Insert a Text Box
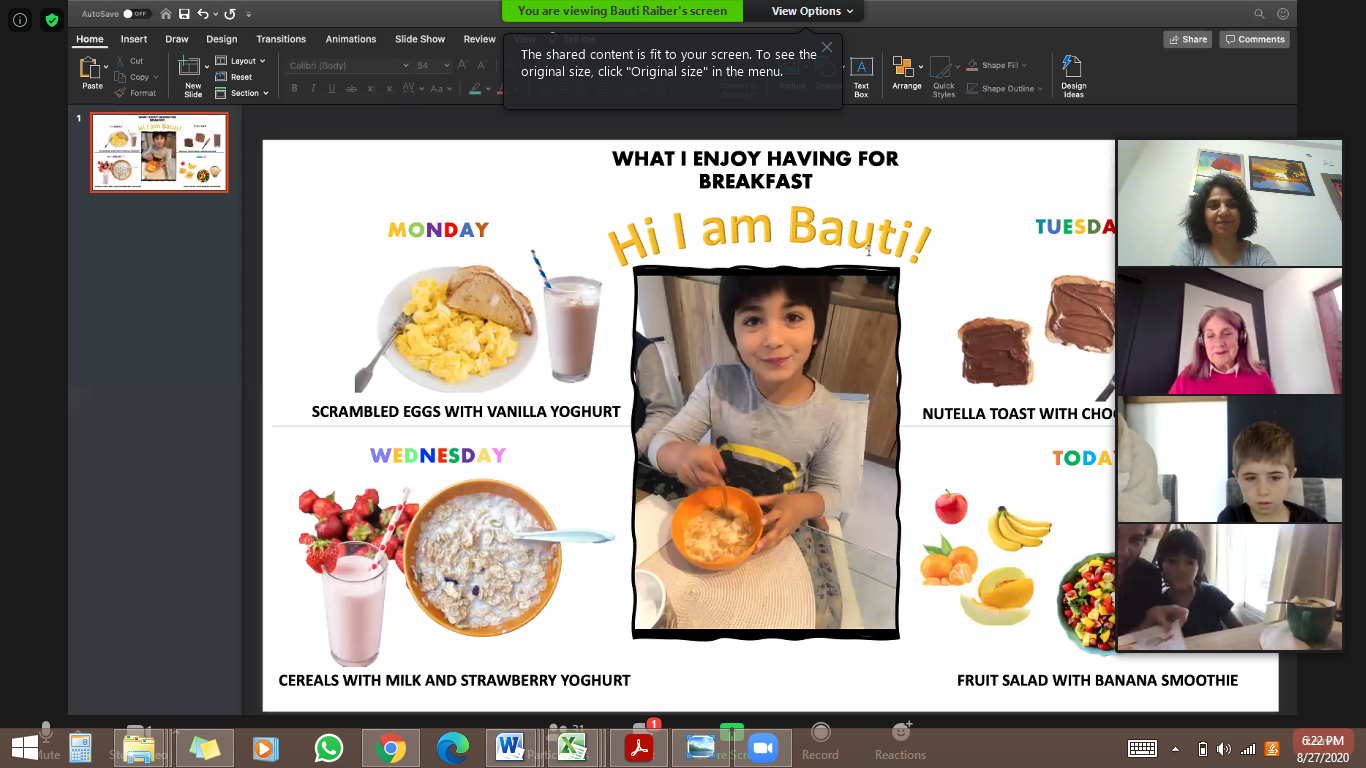 (861, 74)
